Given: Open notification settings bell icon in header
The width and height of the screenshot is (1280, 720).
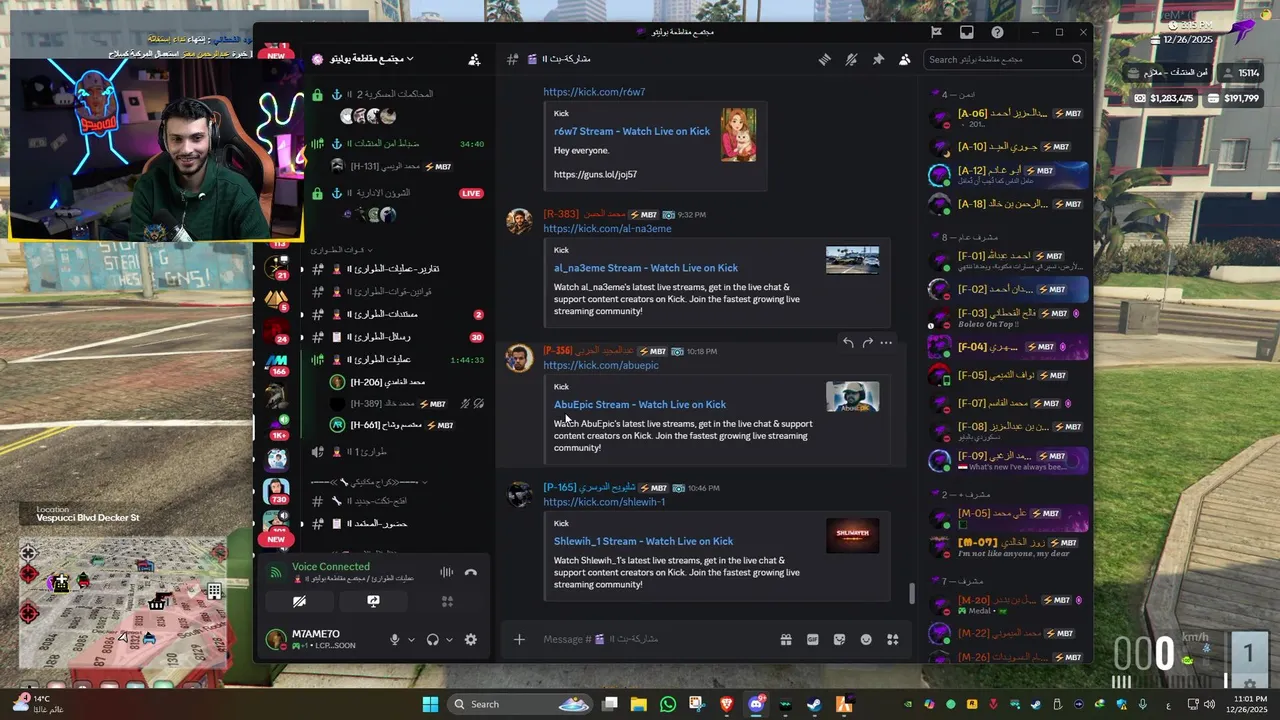Looking at the screenshot, I should coord(851,60).
